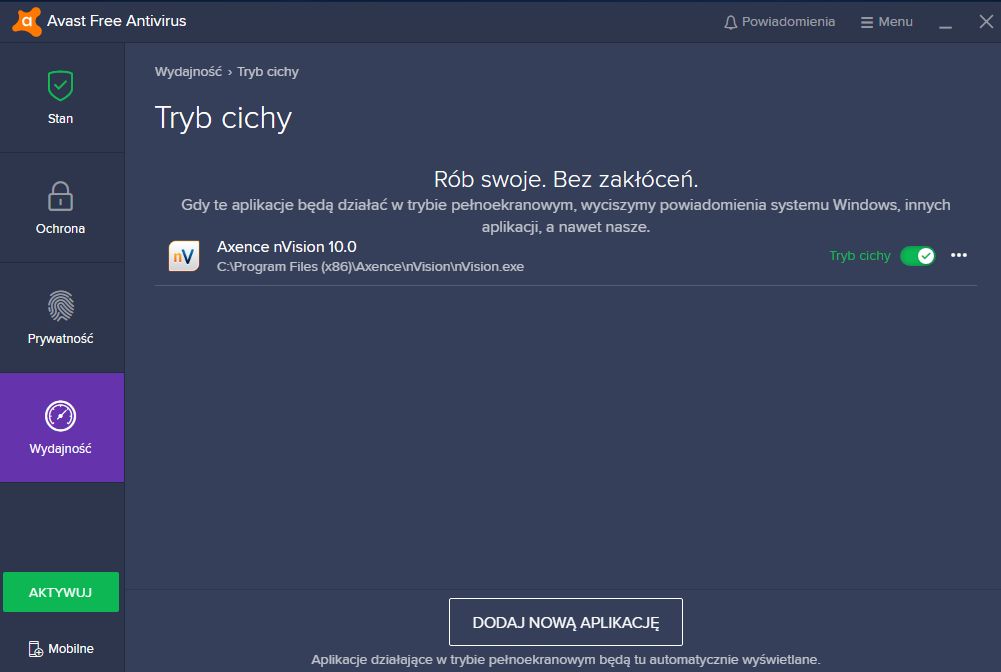1001x672 pixels.
Task: Open the Menu in the title bar
Action: (x=886, y=21)
